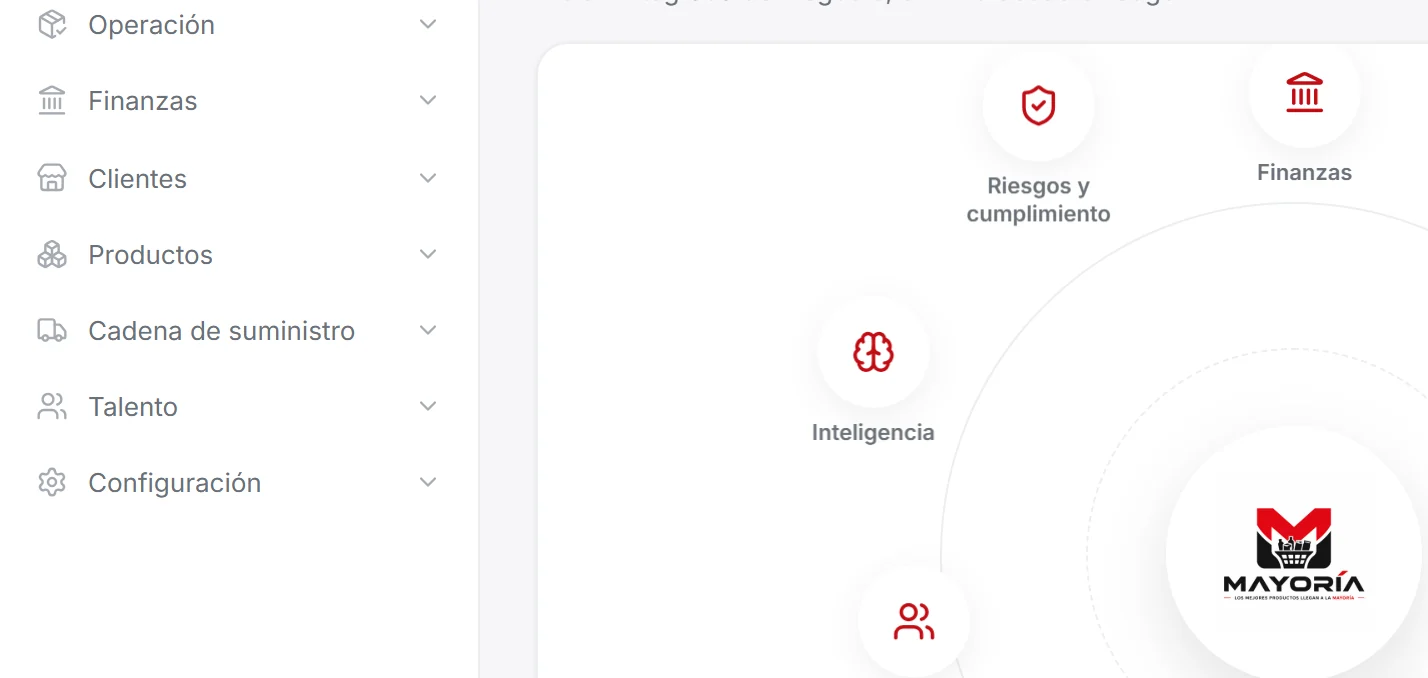1428x678 pixels.
Task: Open the Productos menu item
Action: click(x=239, y=255)
